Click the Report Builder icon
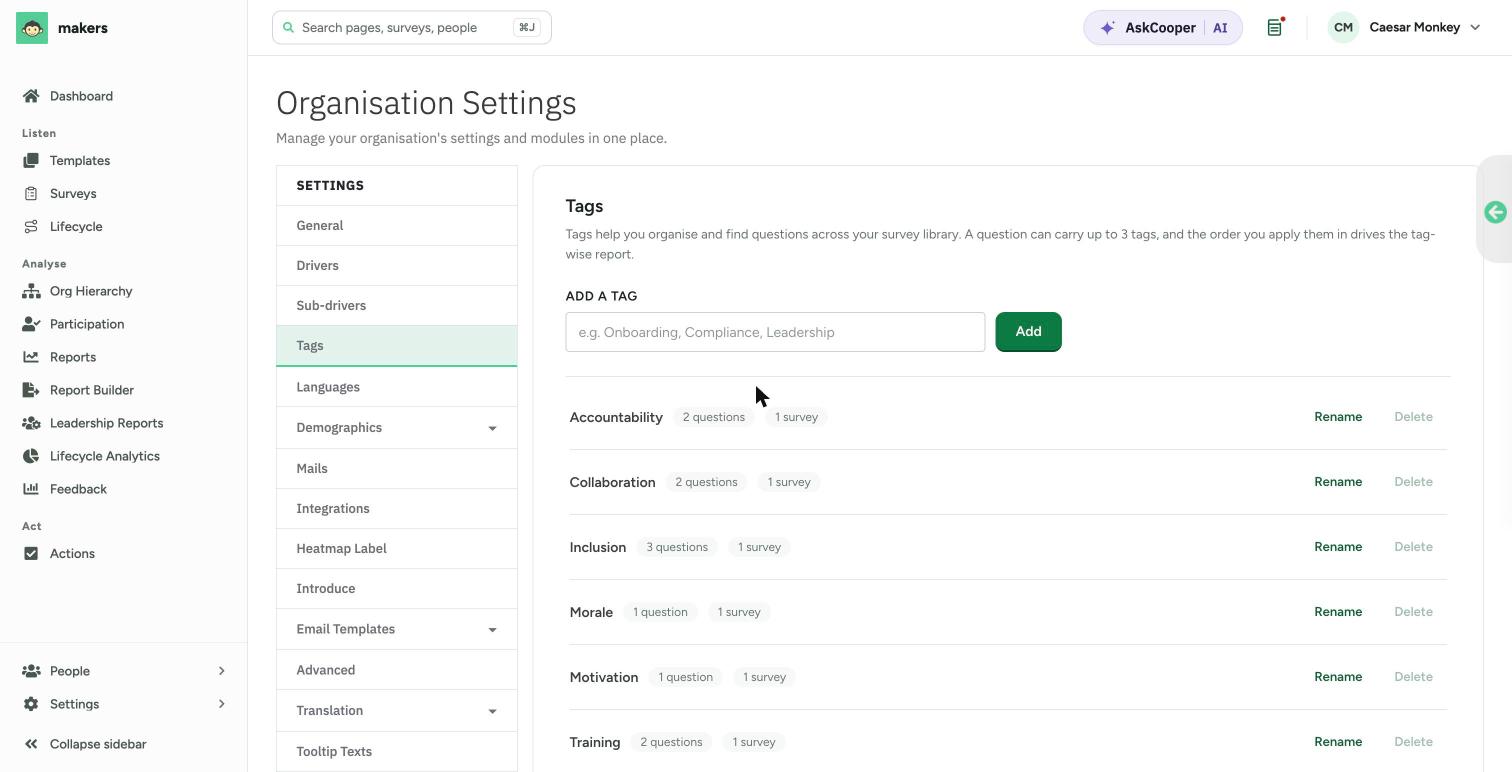Screen dimensions: 1512x772 pos(31,390)
